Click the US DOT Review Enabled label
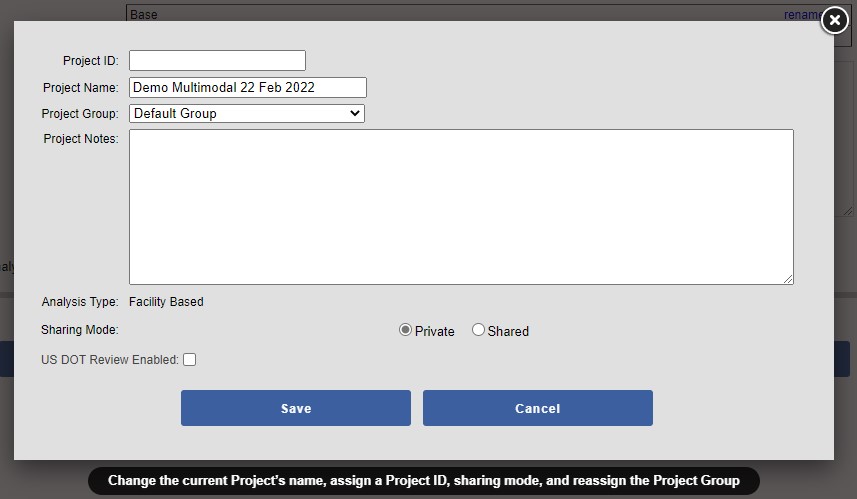This screenshot has height=499, width=857. pos(110,360)
